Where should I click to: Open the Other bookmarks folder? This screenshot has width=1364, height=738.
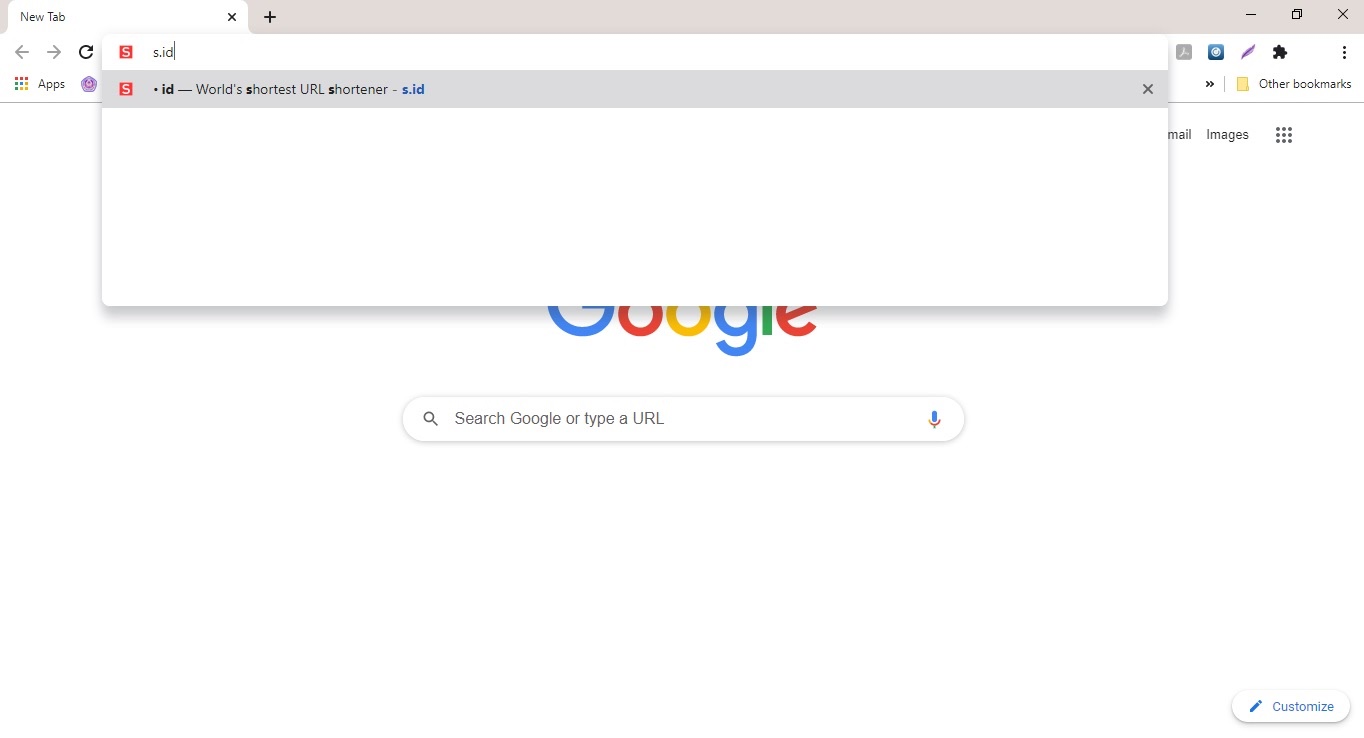[x=1294, y=84]
